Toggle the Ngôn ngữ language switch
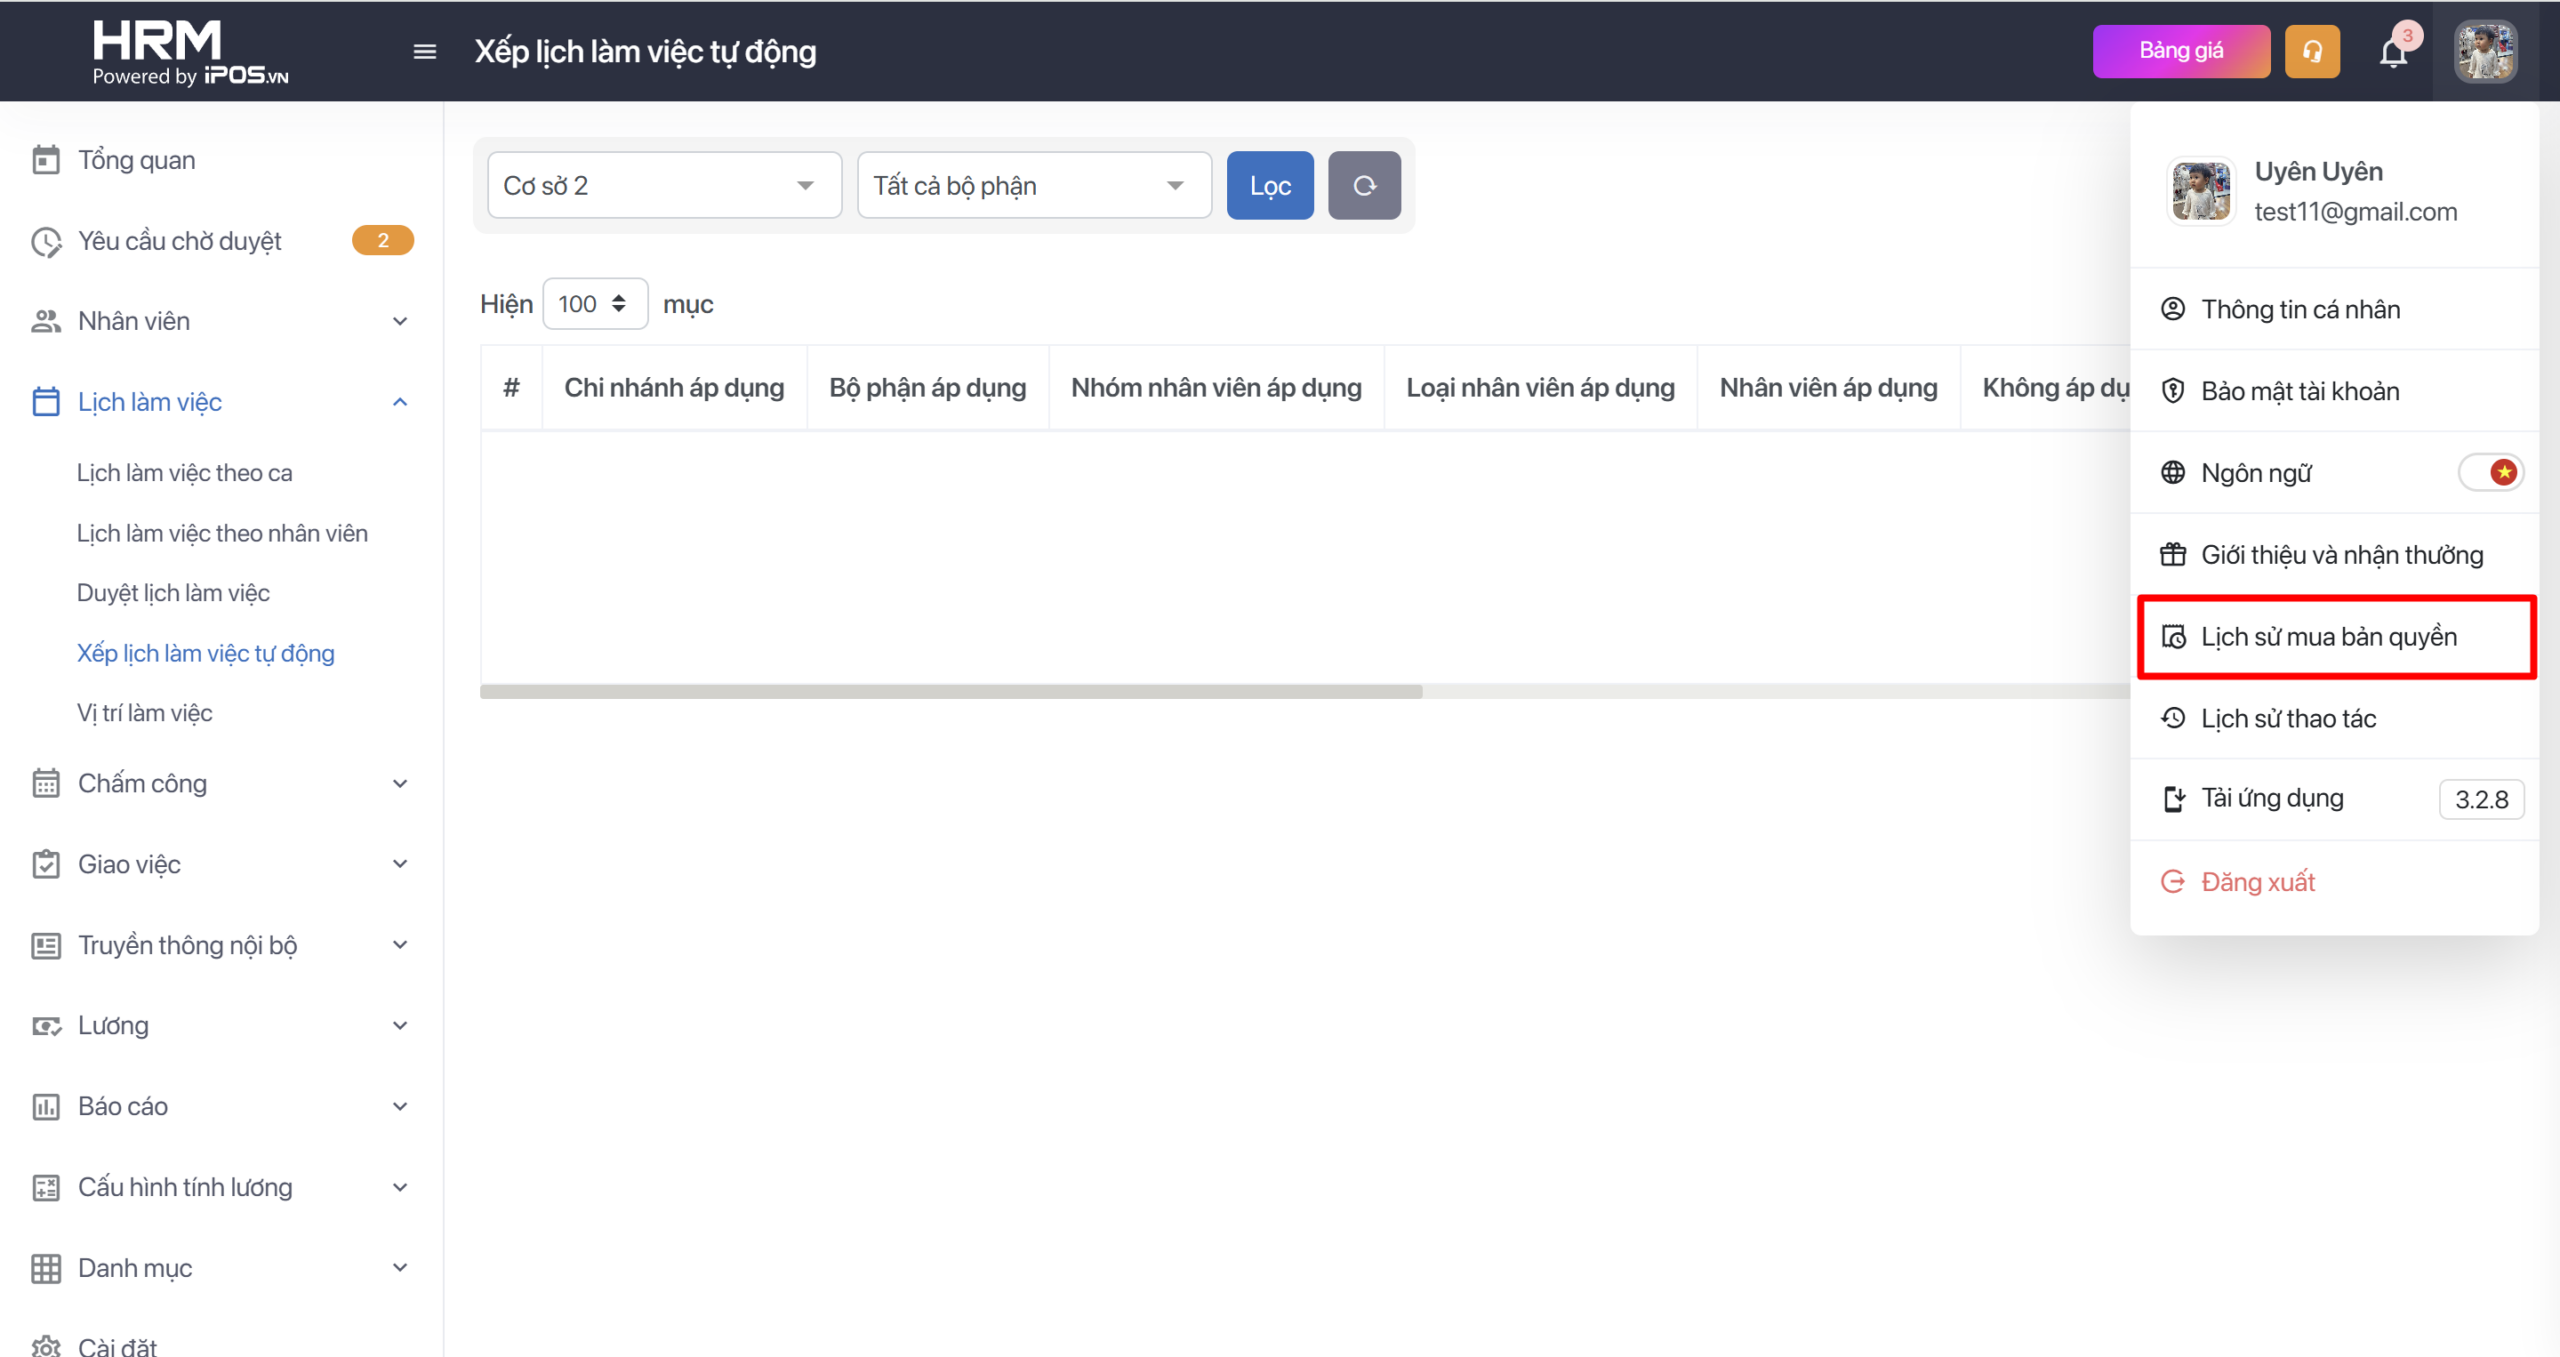The height and width of the screenshot is (1357, 2560). coord(2490,472)
